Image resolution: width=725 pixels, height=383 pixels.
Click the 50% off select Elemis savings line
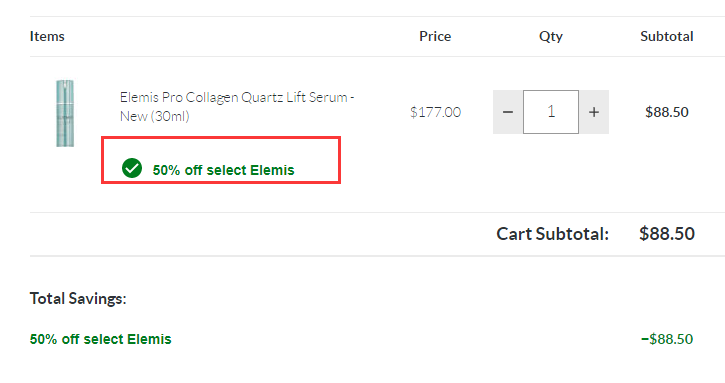[x=100, y=339]
